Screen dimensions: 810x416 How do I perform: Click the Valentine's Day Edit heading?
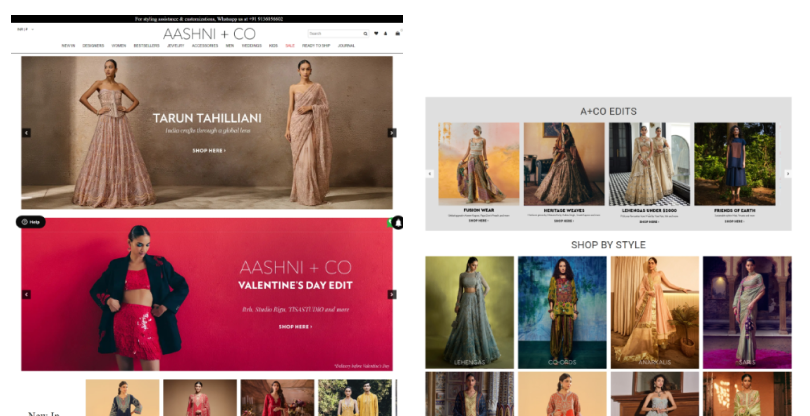[x=295, y=285]
